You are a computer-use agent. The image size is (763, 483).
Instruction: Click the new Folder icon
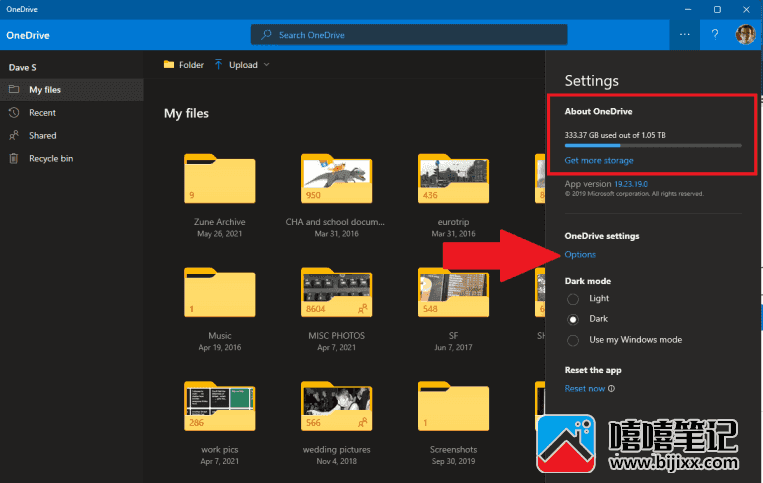click(169, 65)
